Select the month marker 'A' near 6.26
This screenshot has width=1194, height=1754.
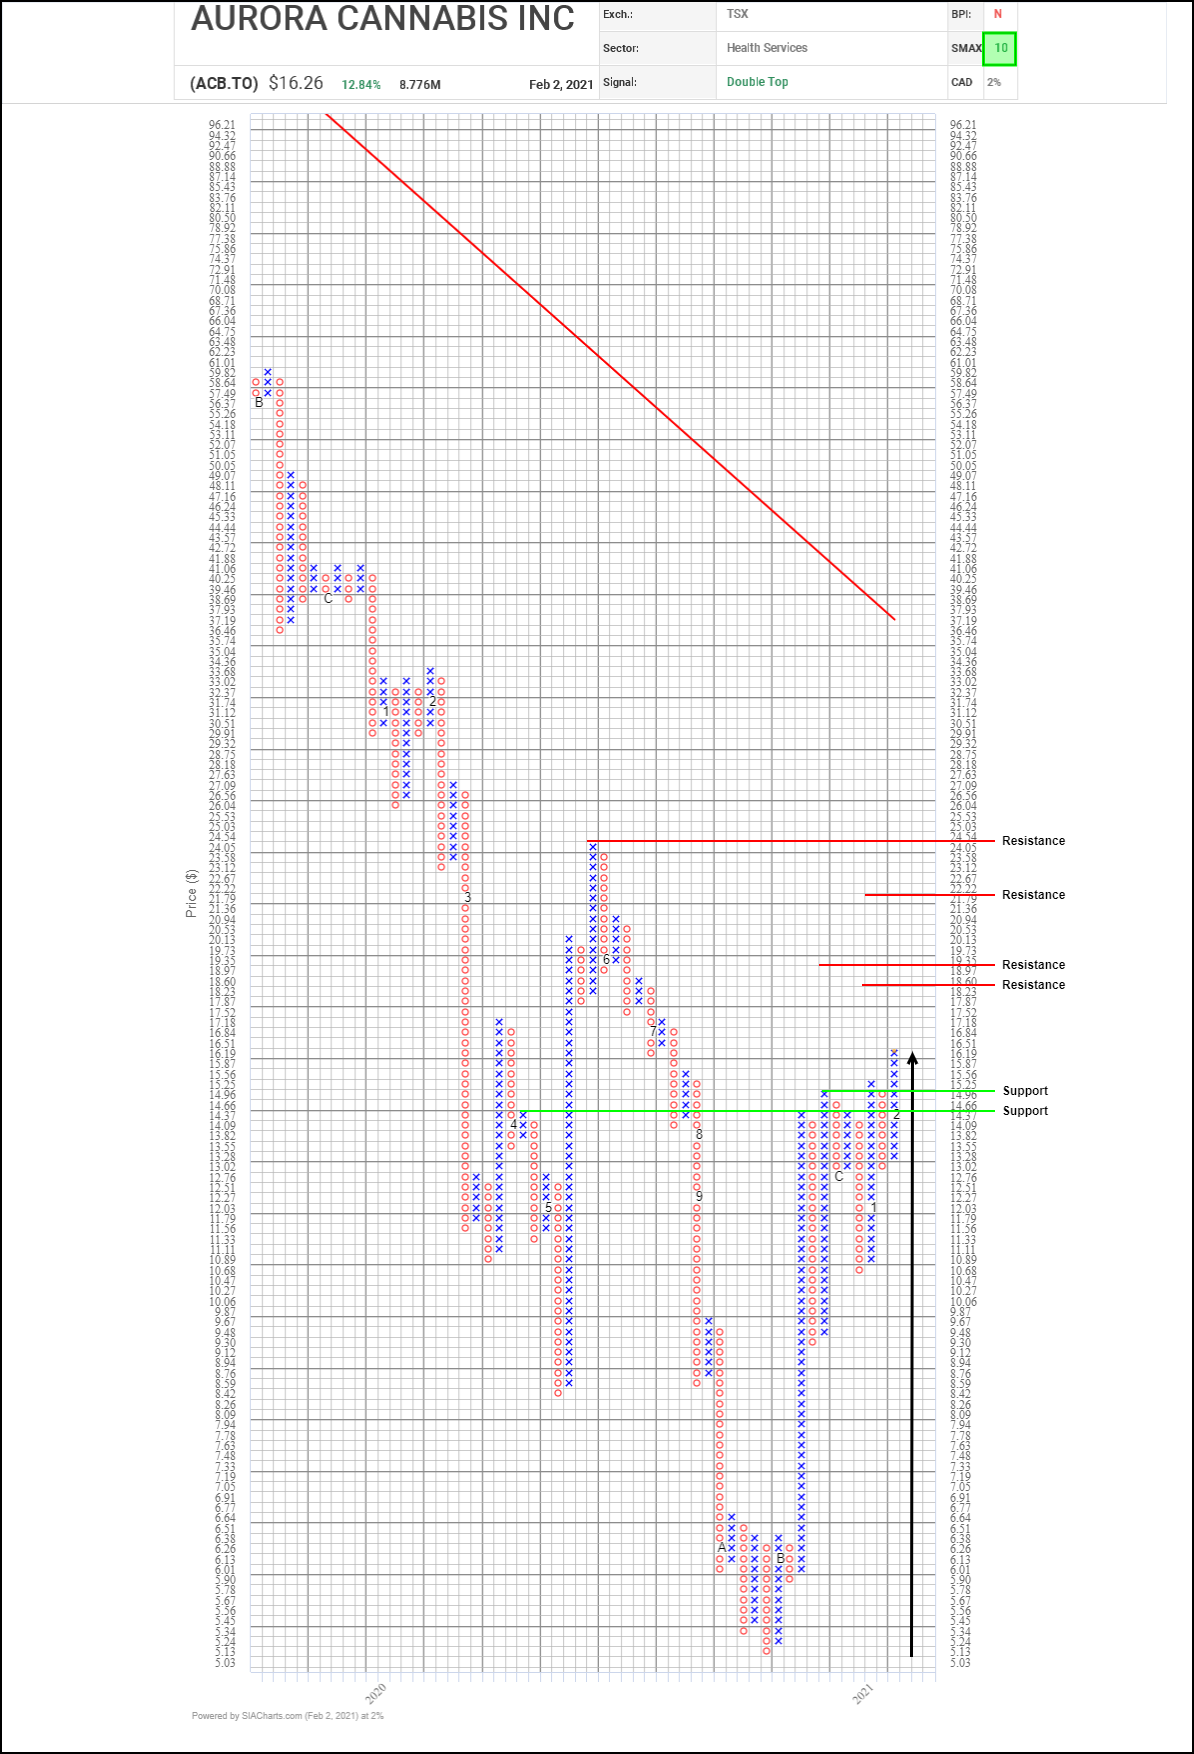tap(722, 1547)
